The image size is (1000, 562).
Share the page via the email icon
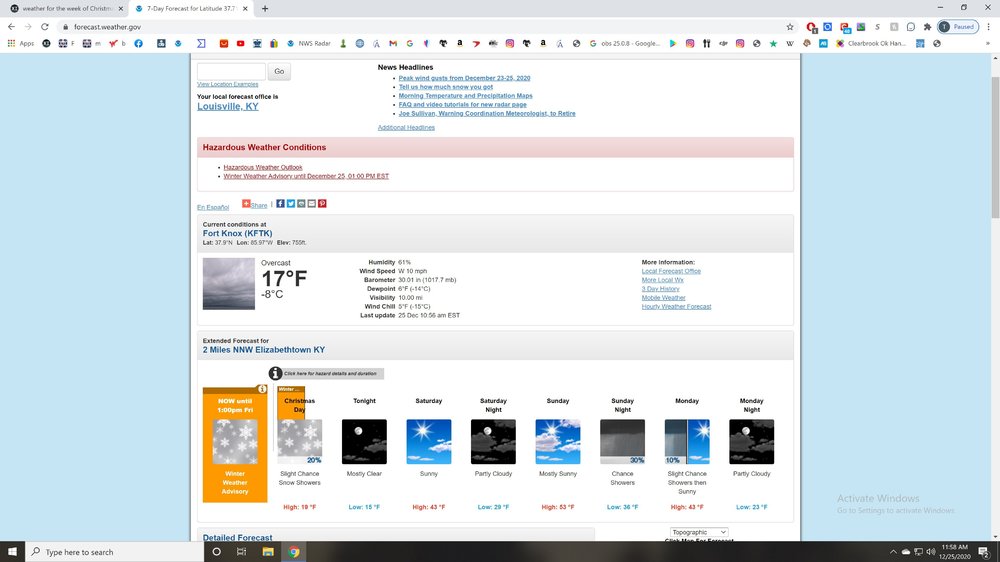coord(312,204)
